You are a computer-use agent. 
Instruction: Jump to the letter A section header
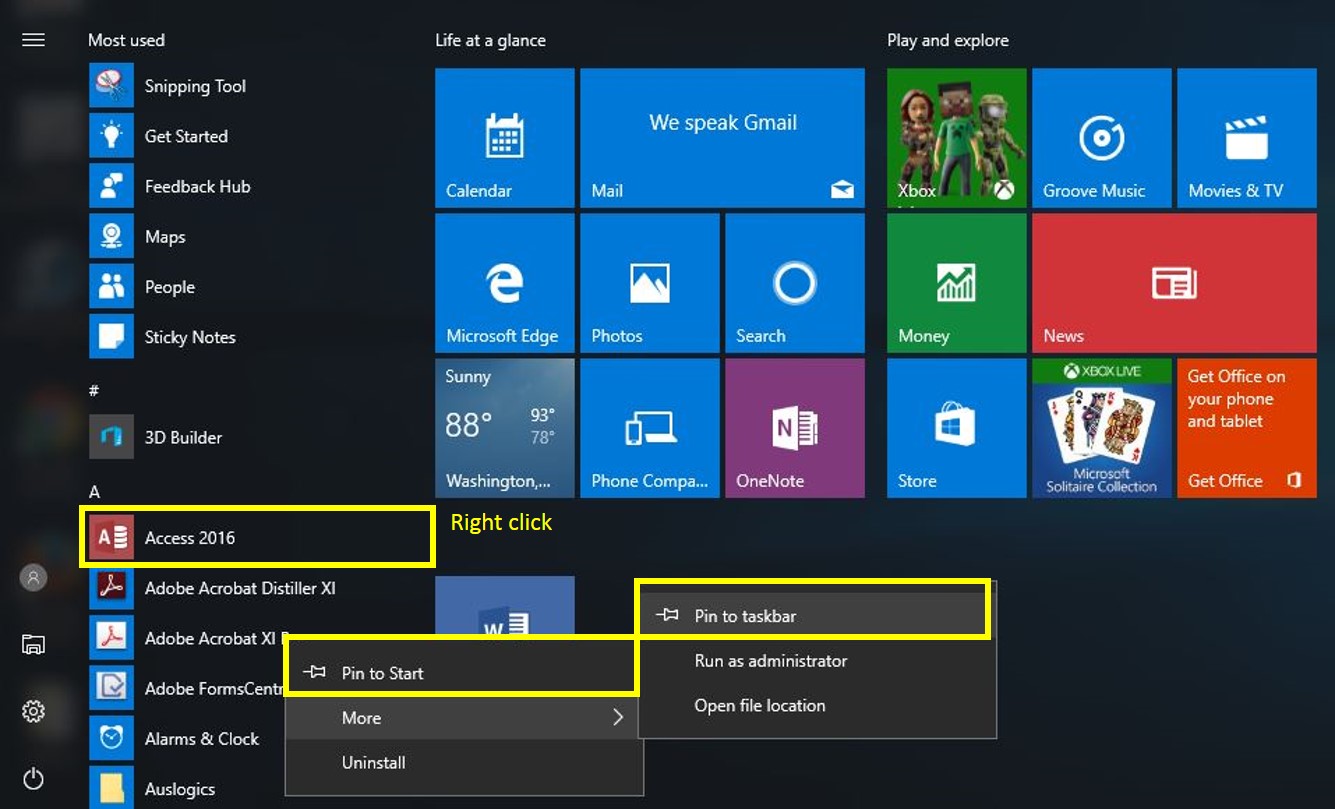[x=94, y=492]
